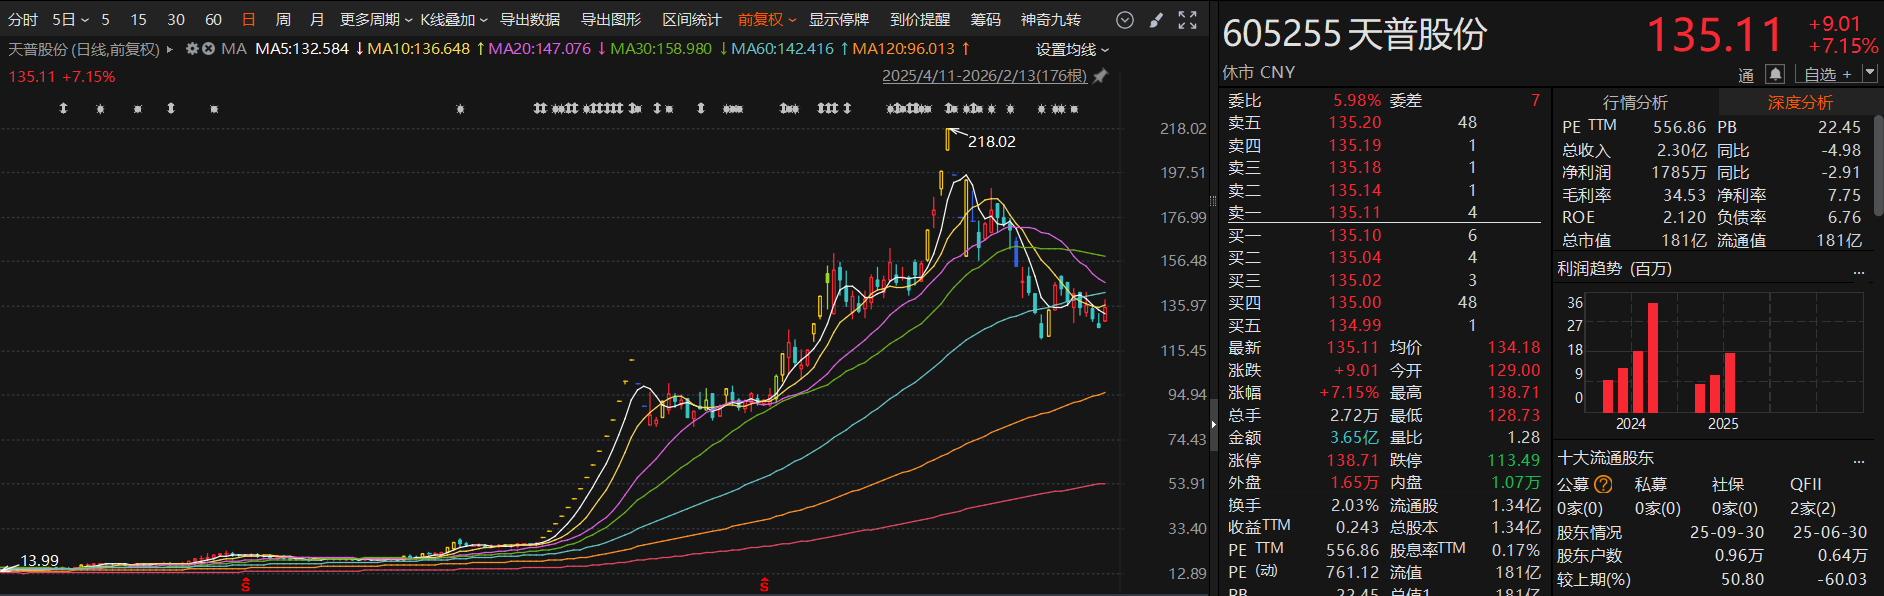
Task: Open the 更多周期 period dropdown
Action: pos(375,20)
